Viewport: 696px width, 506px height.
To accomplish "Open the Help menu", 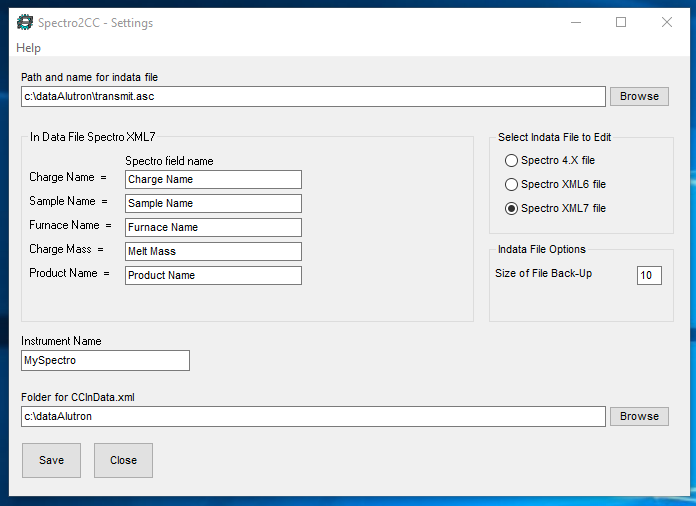I will pyautogui.click(x=28, y=47).
